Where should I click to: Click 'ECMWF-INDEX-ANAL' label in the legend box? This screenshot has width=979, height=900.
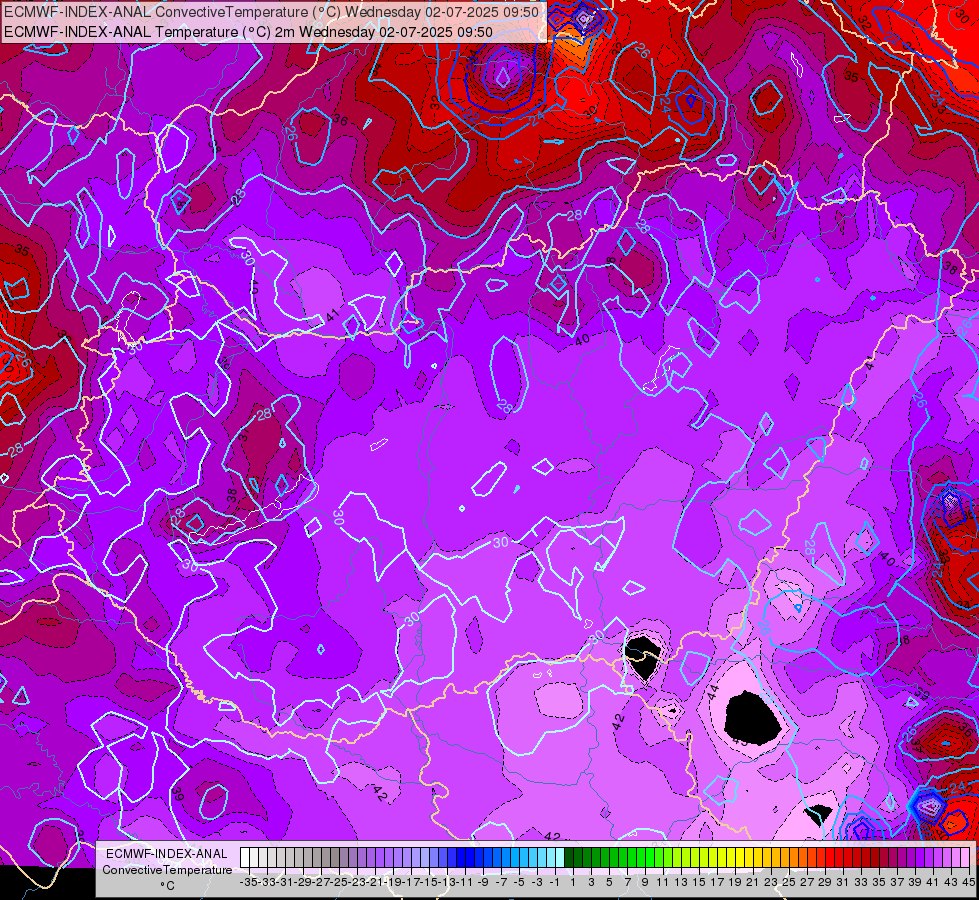point(167,854)
